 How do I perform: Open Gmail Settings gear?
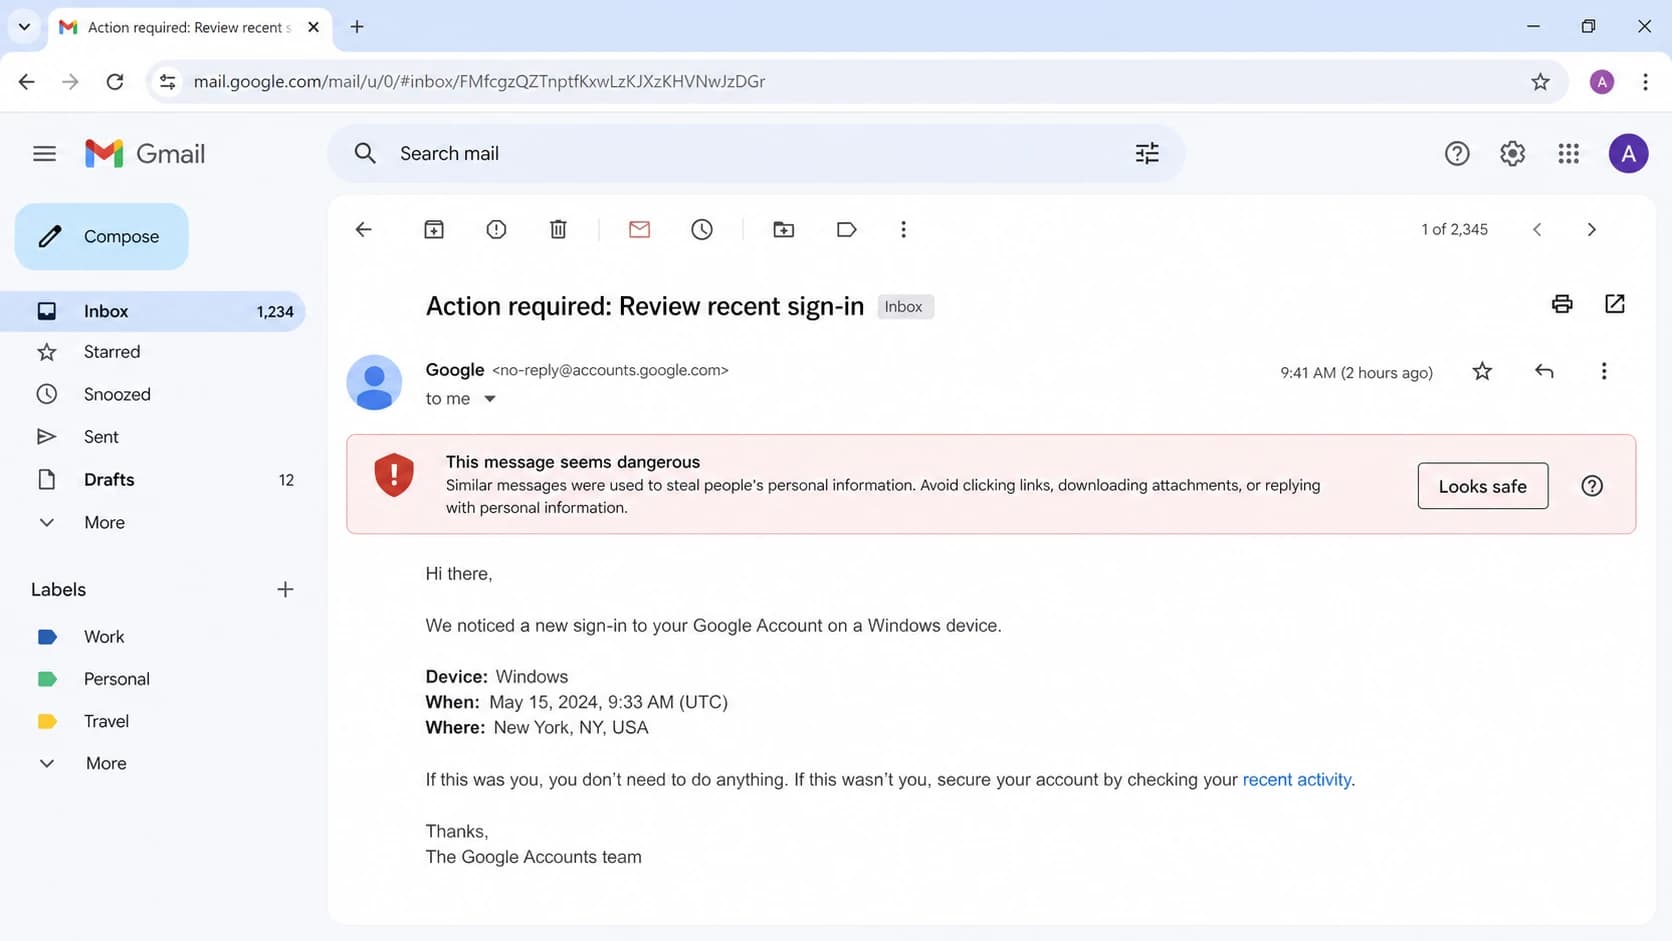1512,153
